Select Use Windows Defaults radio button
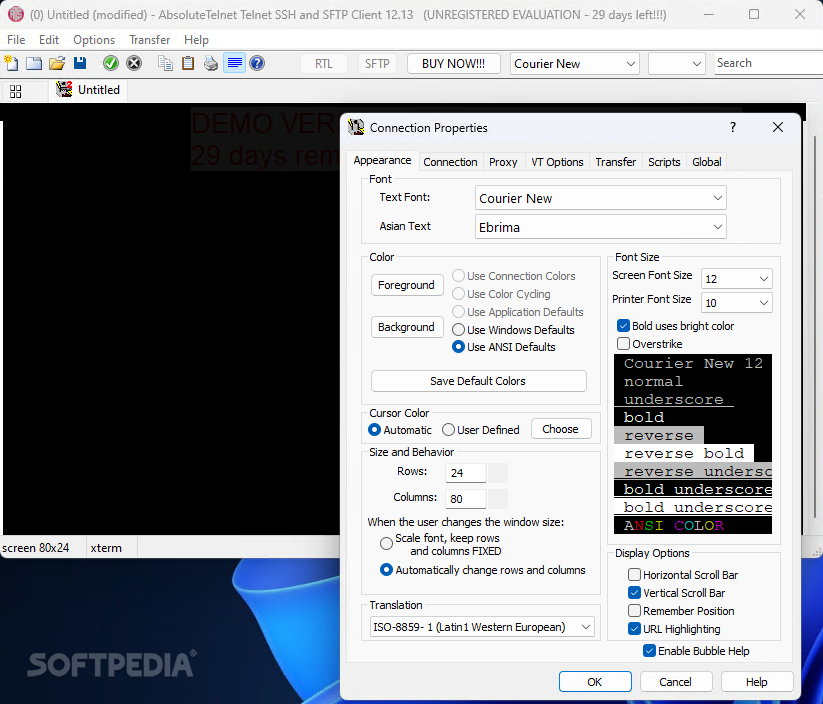Image resolution: width=823 pixels, height=704 pixels. pyautogui.click(x=458, y=330)
